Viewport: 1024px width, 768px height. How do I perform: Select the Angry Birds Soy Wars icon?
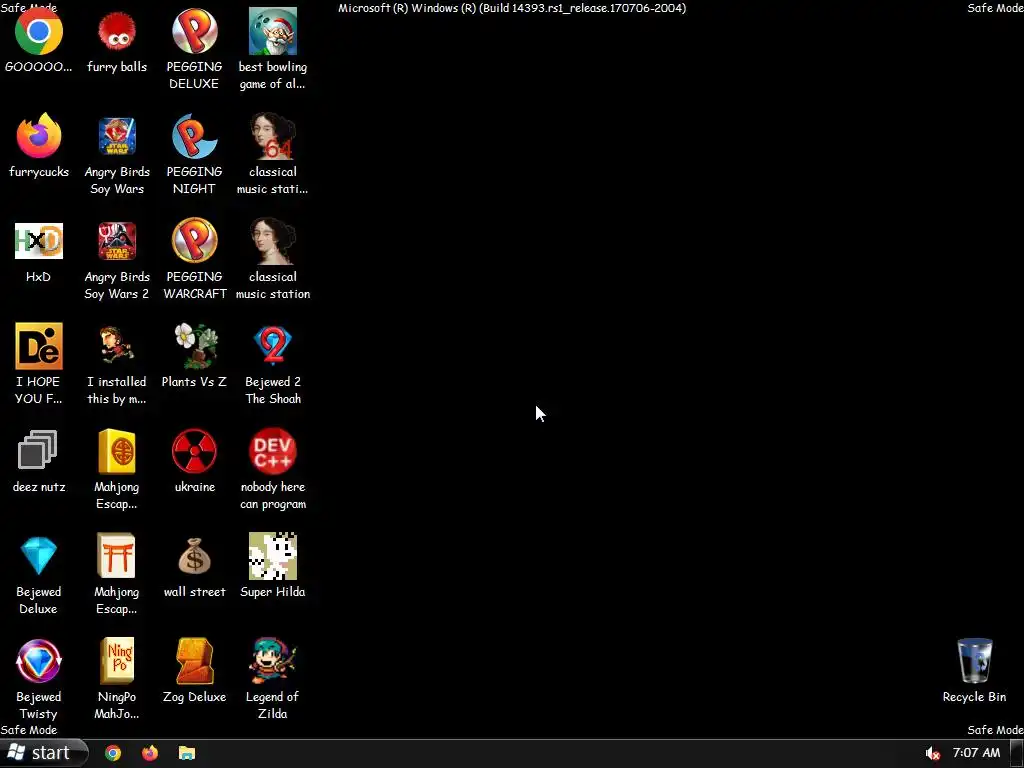point(117,136)
